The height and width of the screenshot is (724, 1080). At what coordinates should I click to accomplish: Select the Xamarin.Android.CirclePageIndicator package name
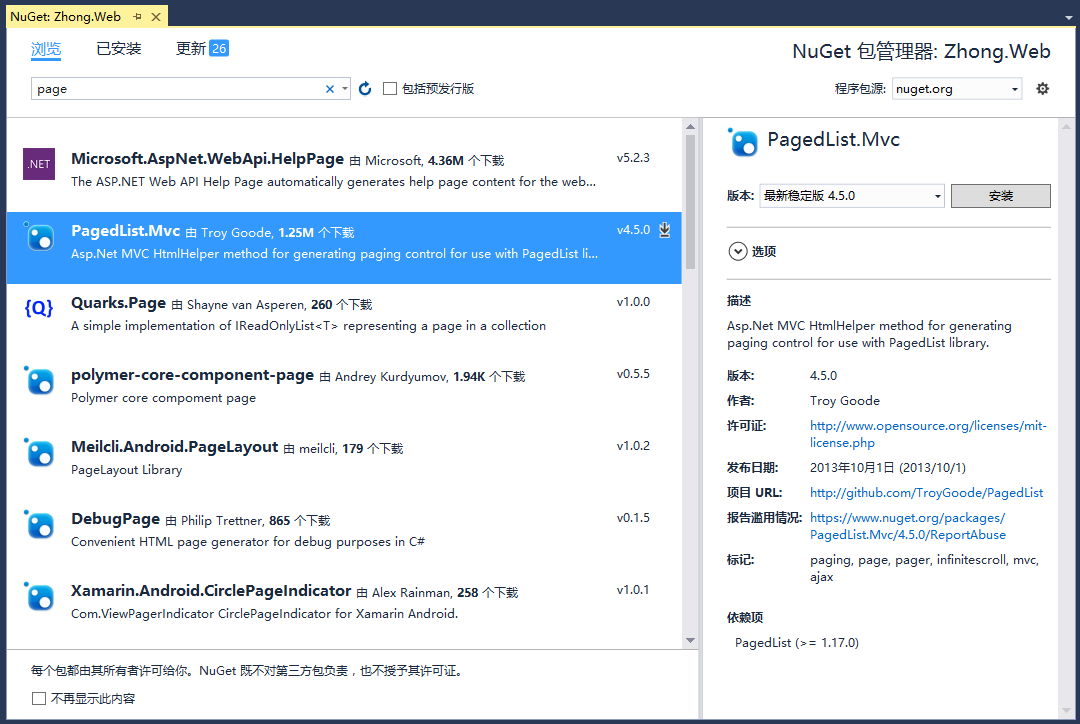point(211,591)
